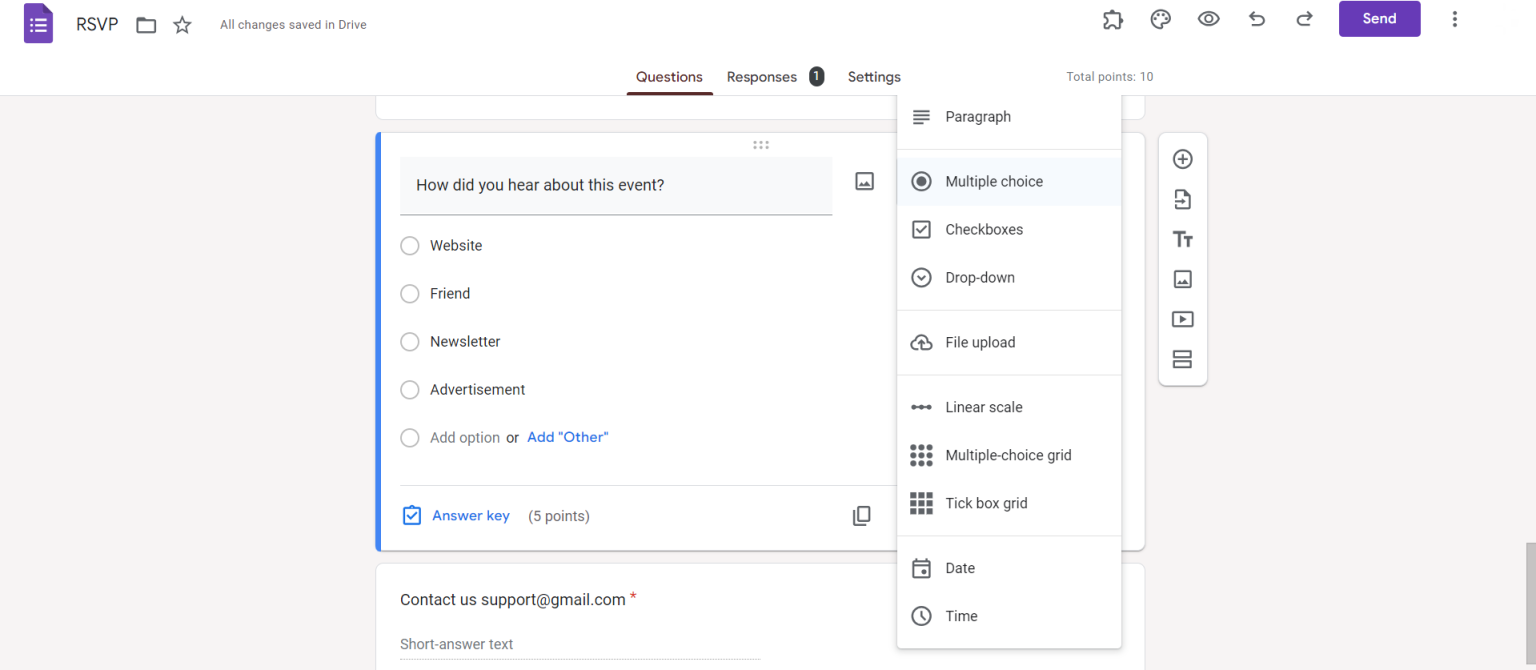Move form to folder icon

point(146,25)
